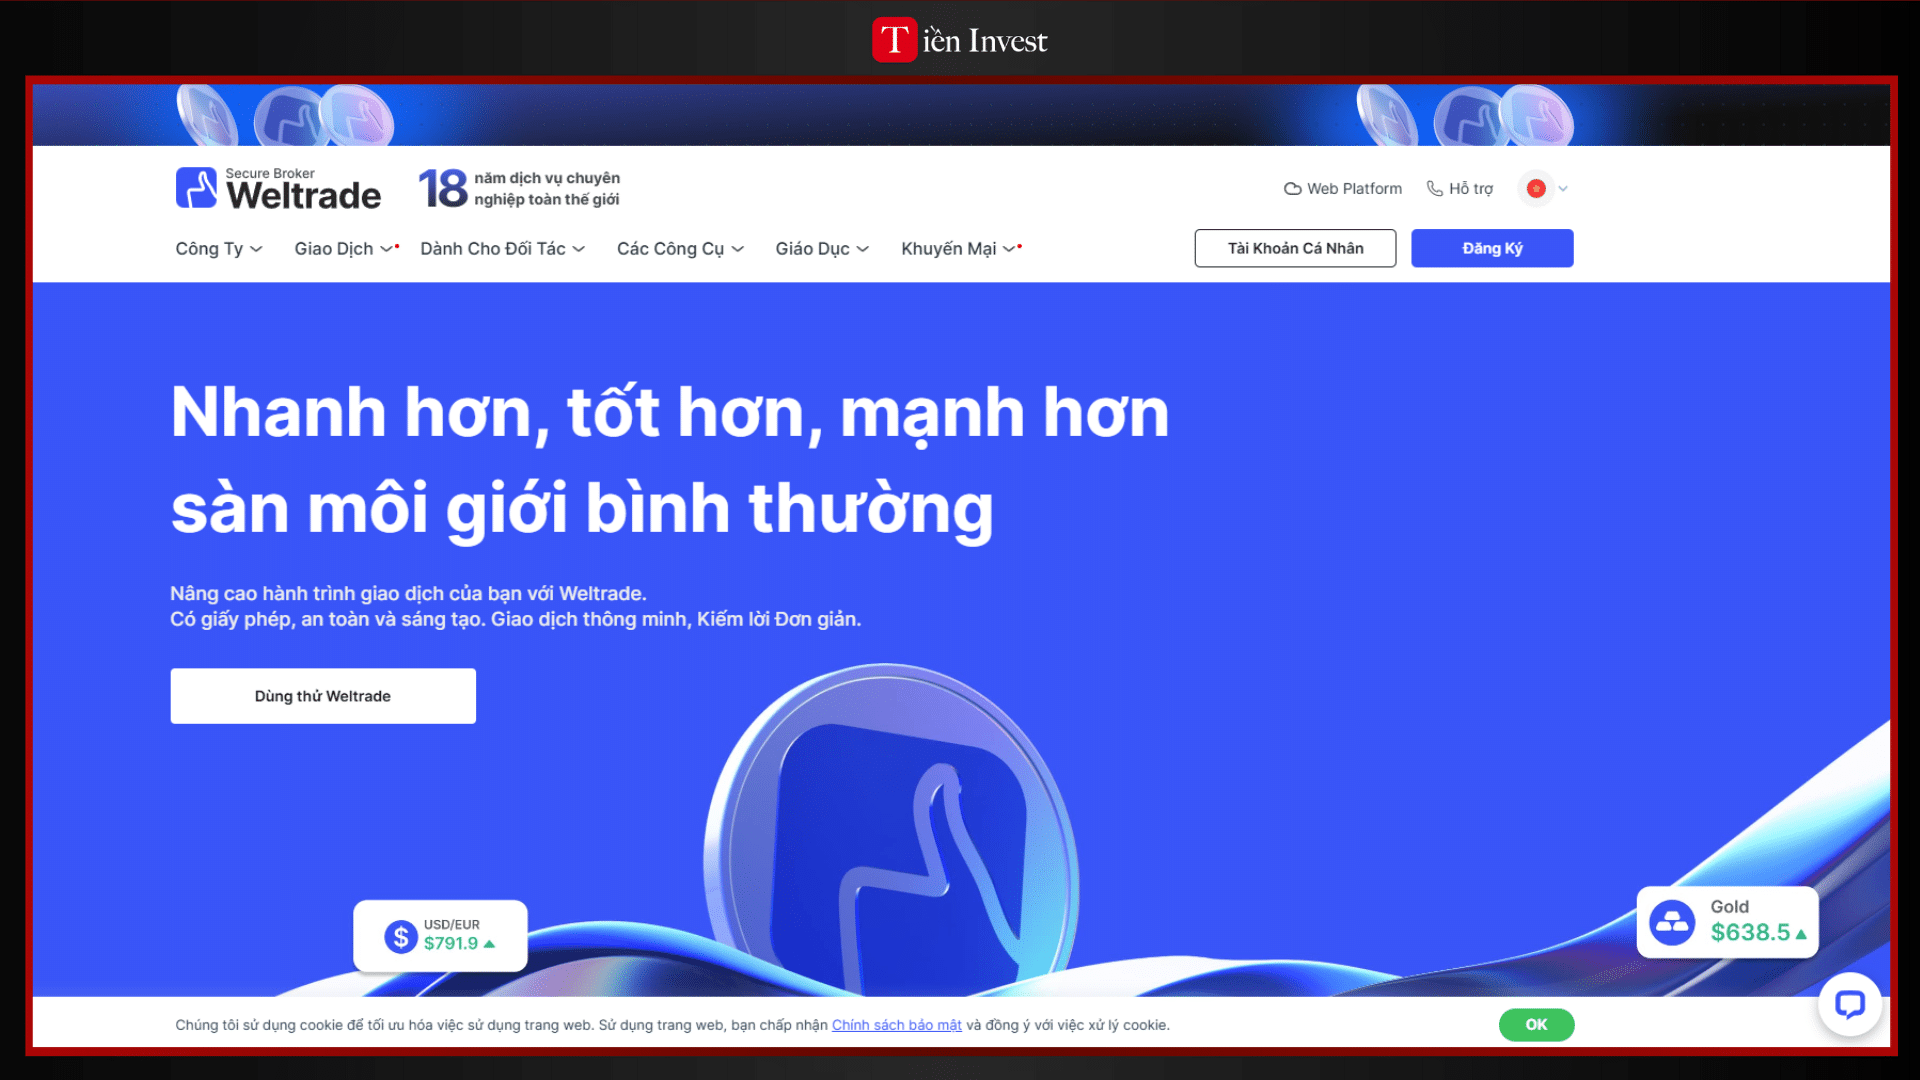Click the Hỗ trợ phone icon
This screenshot has height=1080, width=1920.
[x=1434, y=189]
